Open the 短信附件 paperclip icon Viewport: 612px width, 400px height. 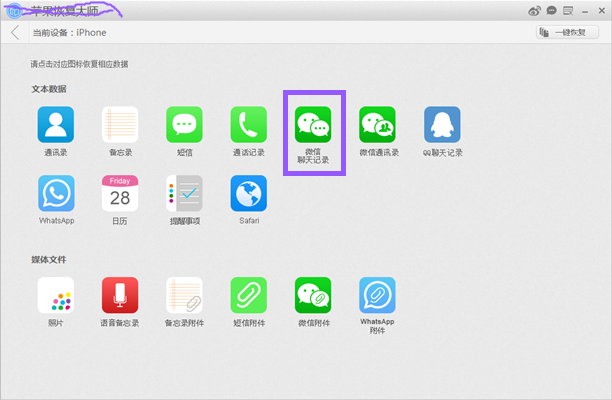tap(249, 295)
